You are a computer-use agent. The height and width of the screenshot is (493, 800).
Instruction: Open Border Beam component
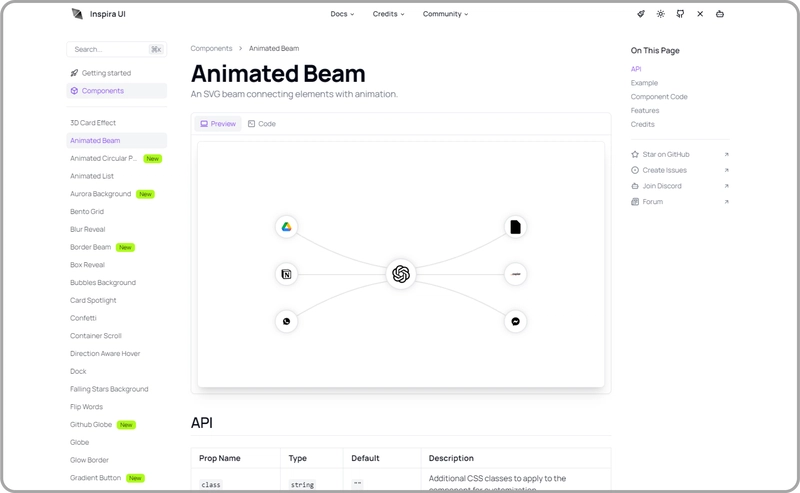pos(90,247)
